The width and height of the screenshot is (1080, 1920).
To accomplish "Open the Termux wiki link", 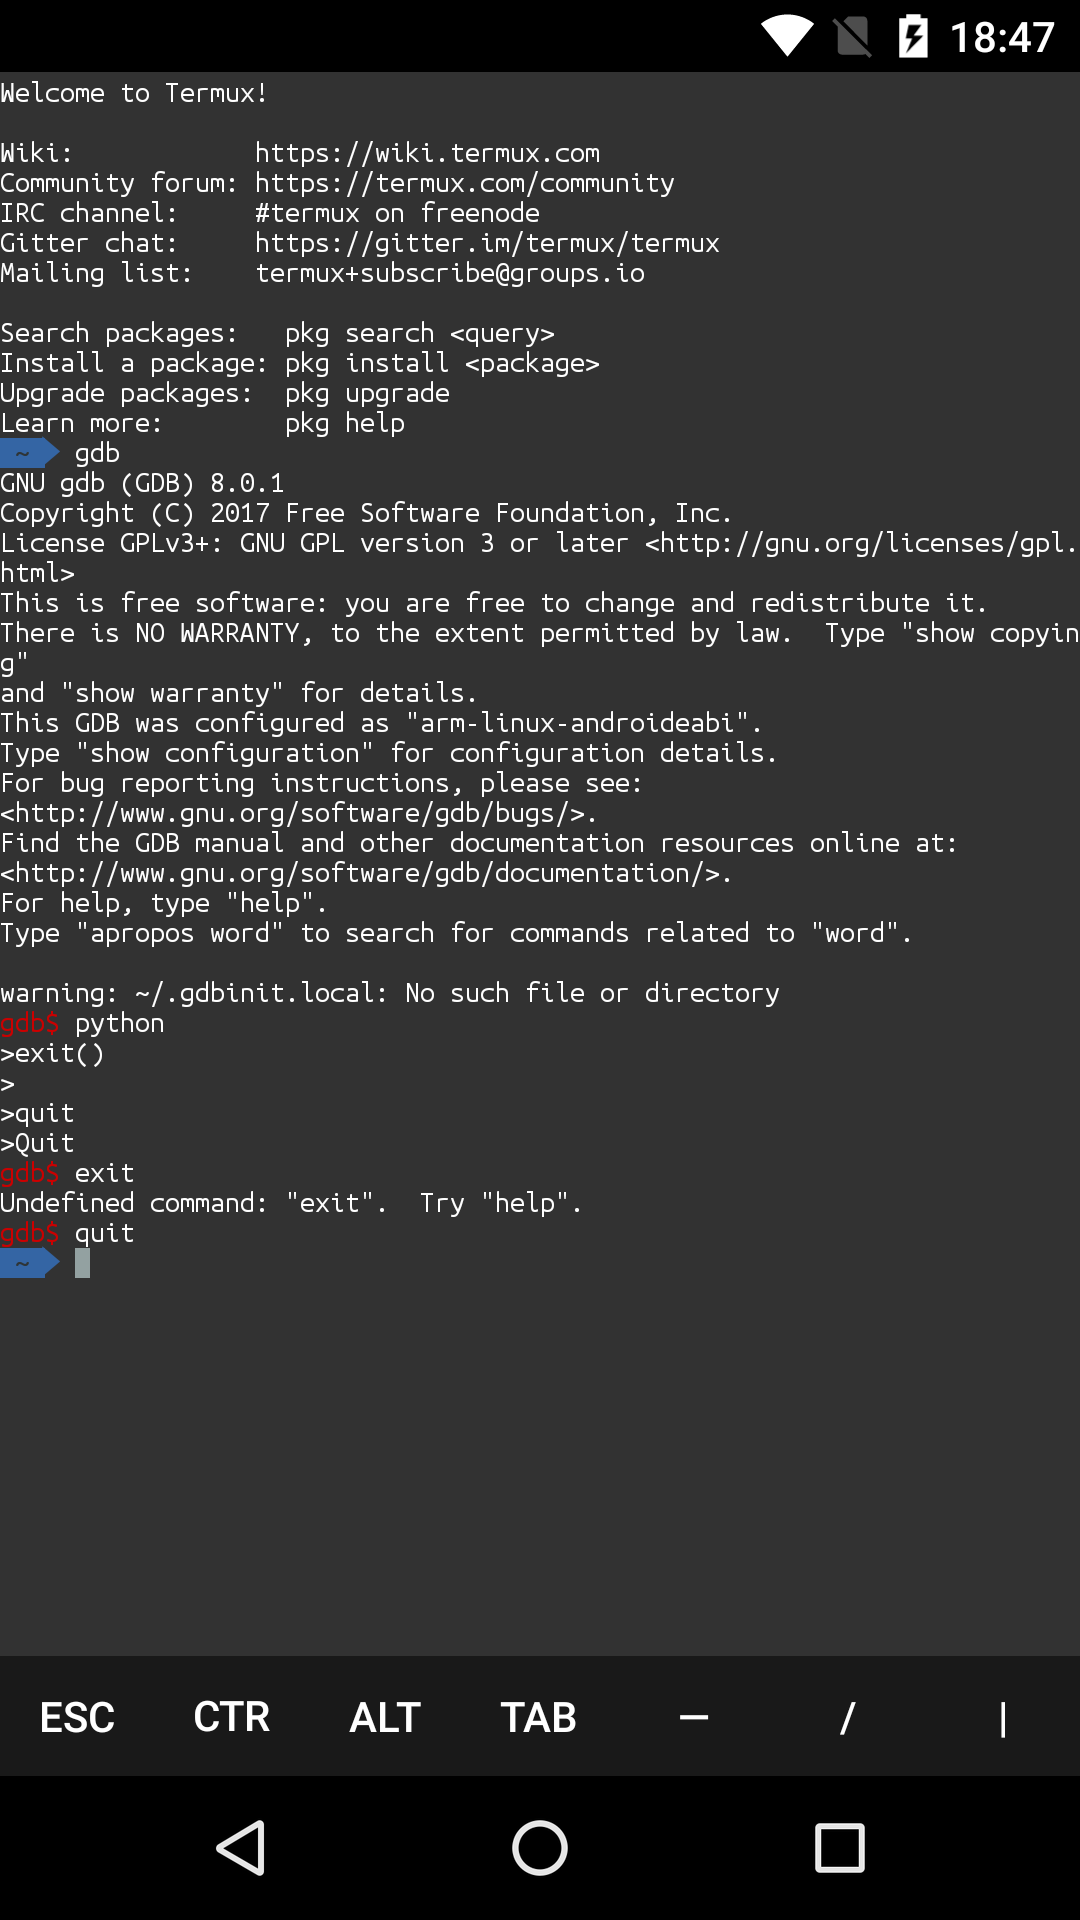I will (427, 152).
